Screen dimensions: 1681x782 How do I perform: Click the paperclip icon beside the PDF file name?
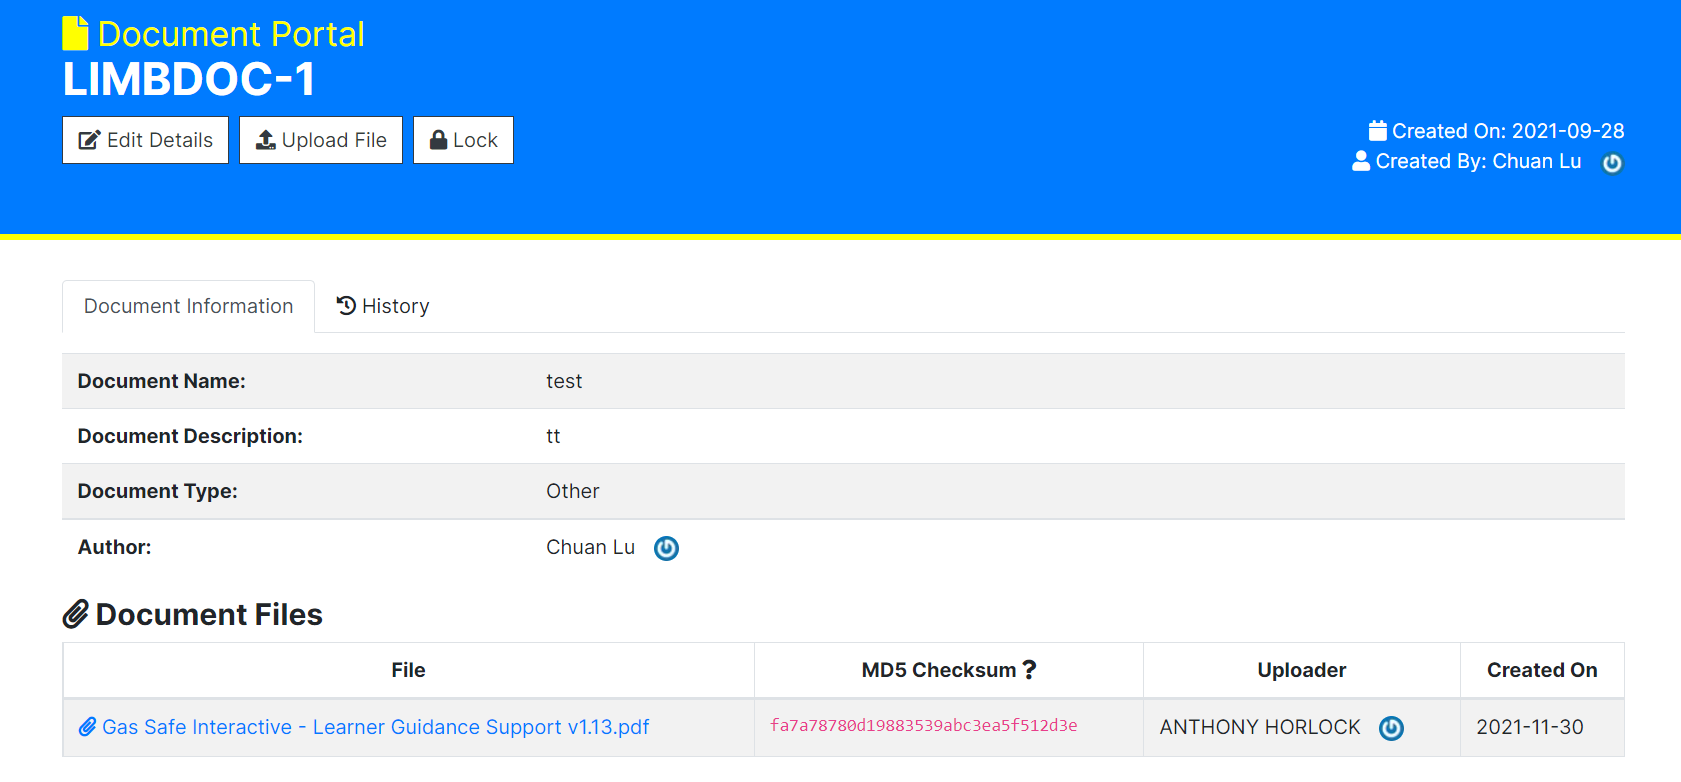87,727
